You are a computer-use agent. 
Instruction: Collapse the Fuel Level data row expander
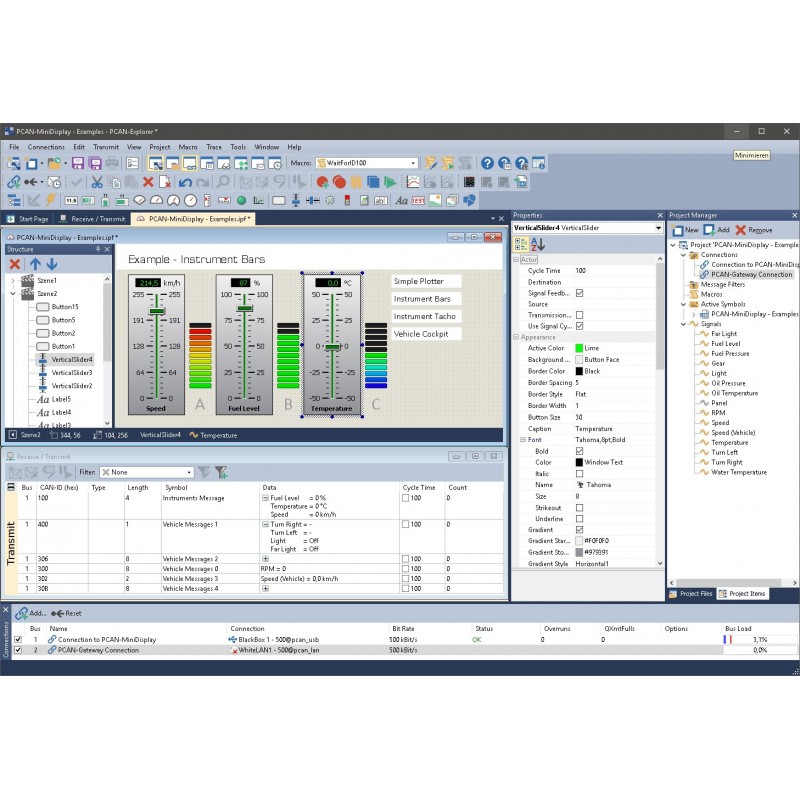pyautogui.click(x=265, y=498)
